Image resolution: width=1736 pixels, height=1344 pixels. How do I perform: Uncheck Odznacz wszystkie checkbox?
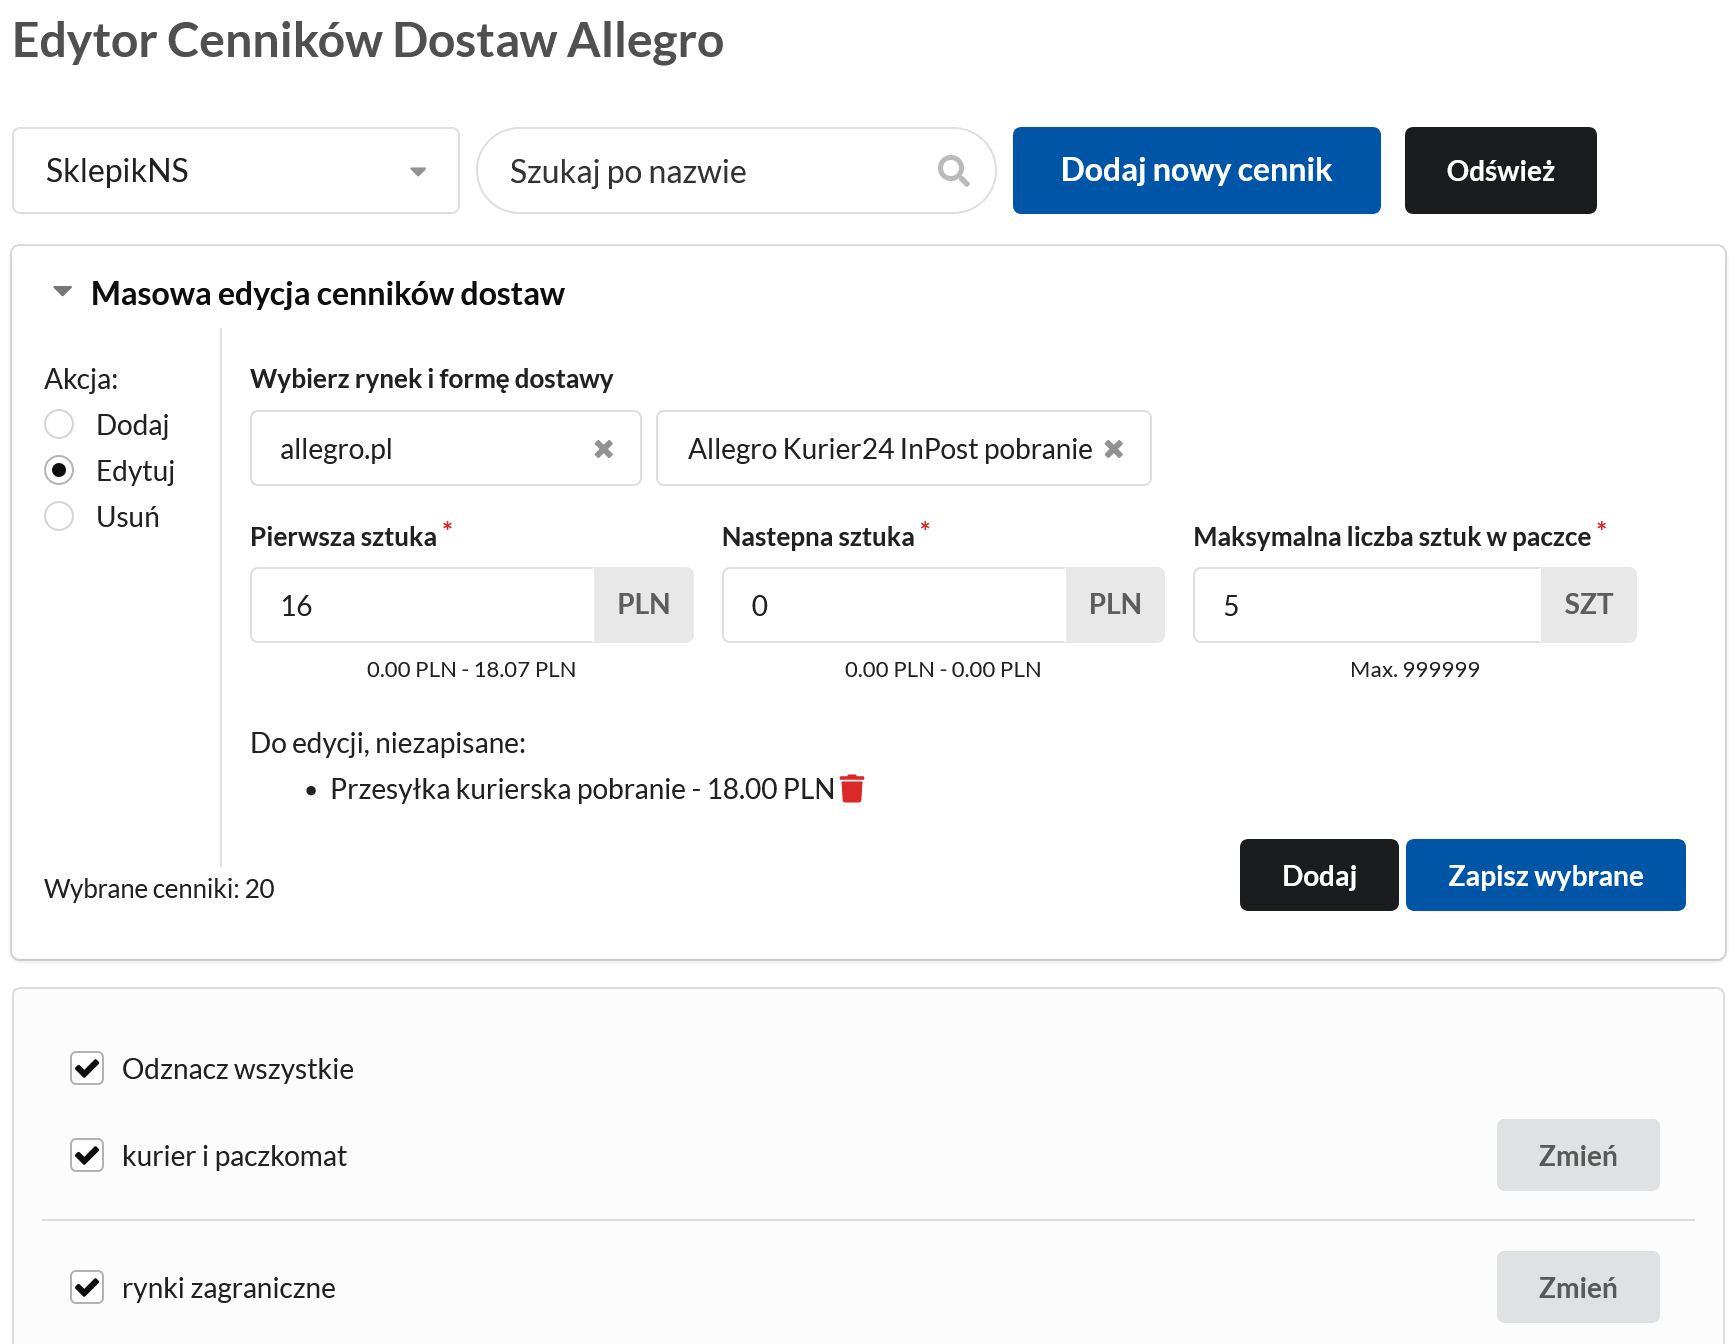(87, 1068)
